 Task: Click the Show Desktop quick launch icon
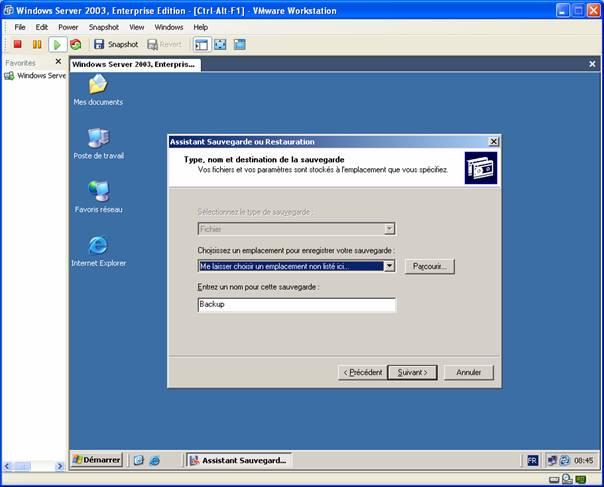coord(139,460)
